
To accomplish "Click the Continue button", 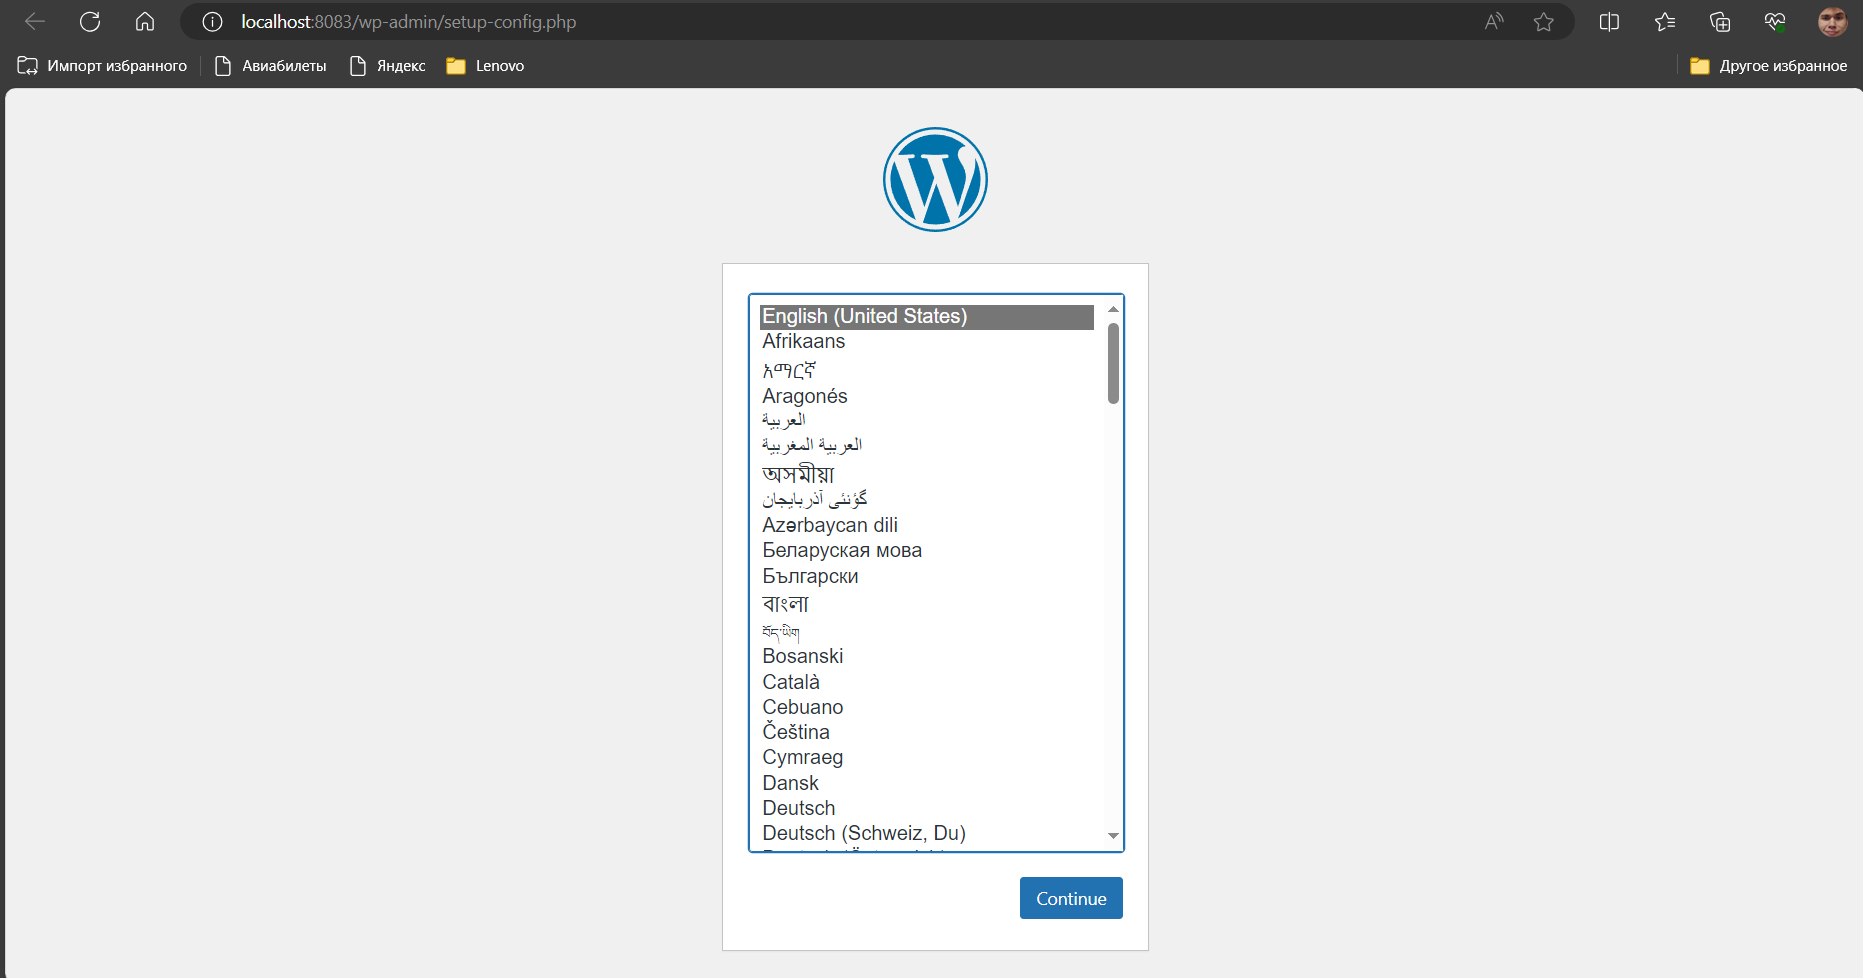I will [x=1071, y=898].
